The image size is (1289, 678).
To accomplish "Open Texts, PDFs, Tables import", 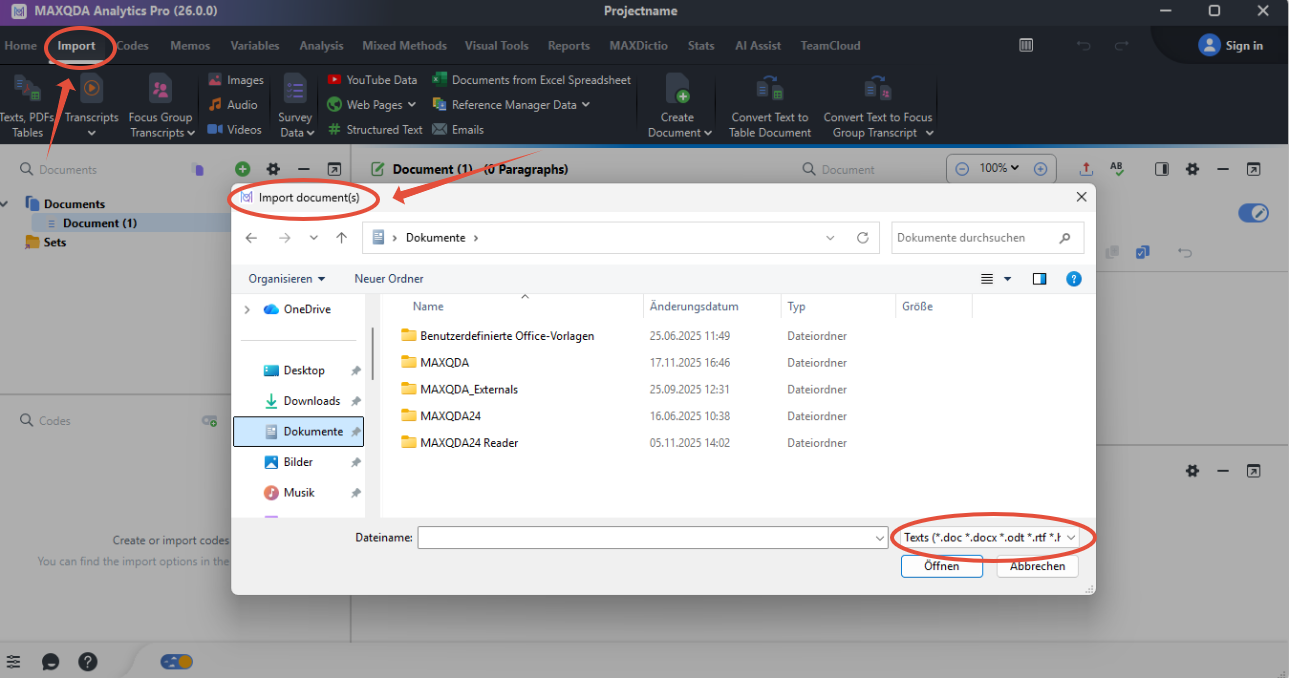I will pyautogui.click(x=27, y=107).
